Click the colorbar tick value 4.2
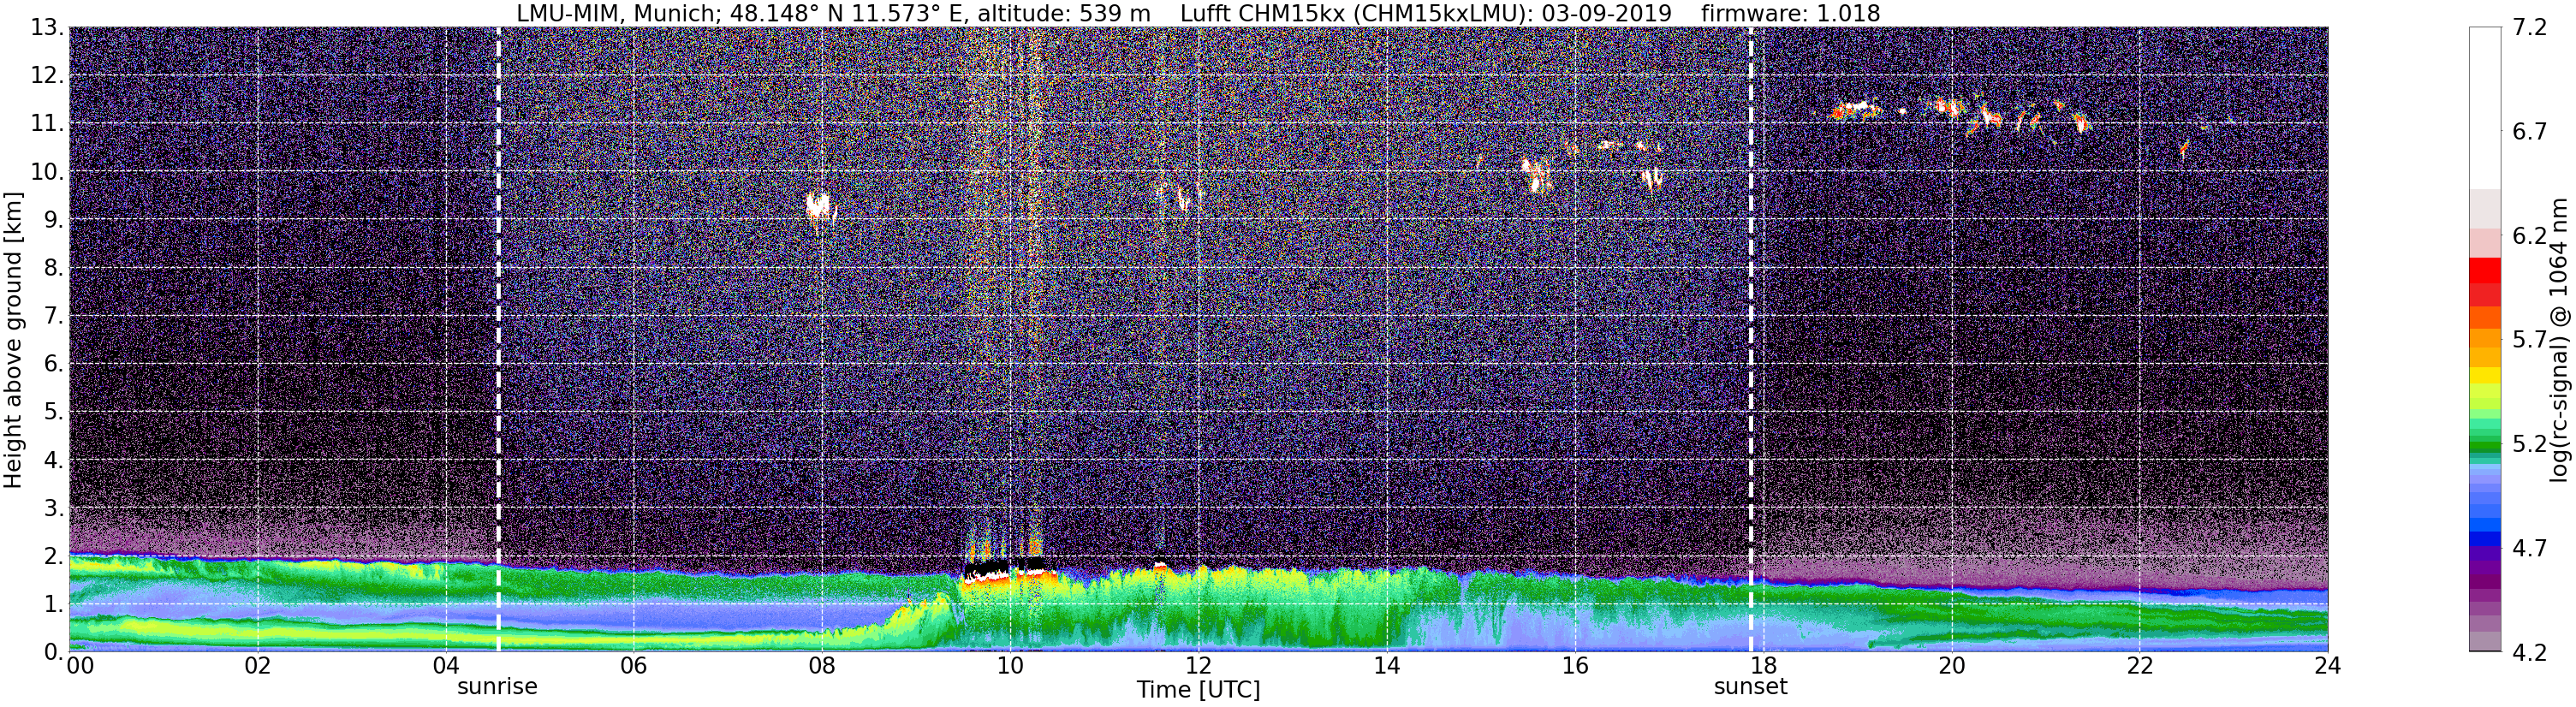 click(x=2530, y=652)
